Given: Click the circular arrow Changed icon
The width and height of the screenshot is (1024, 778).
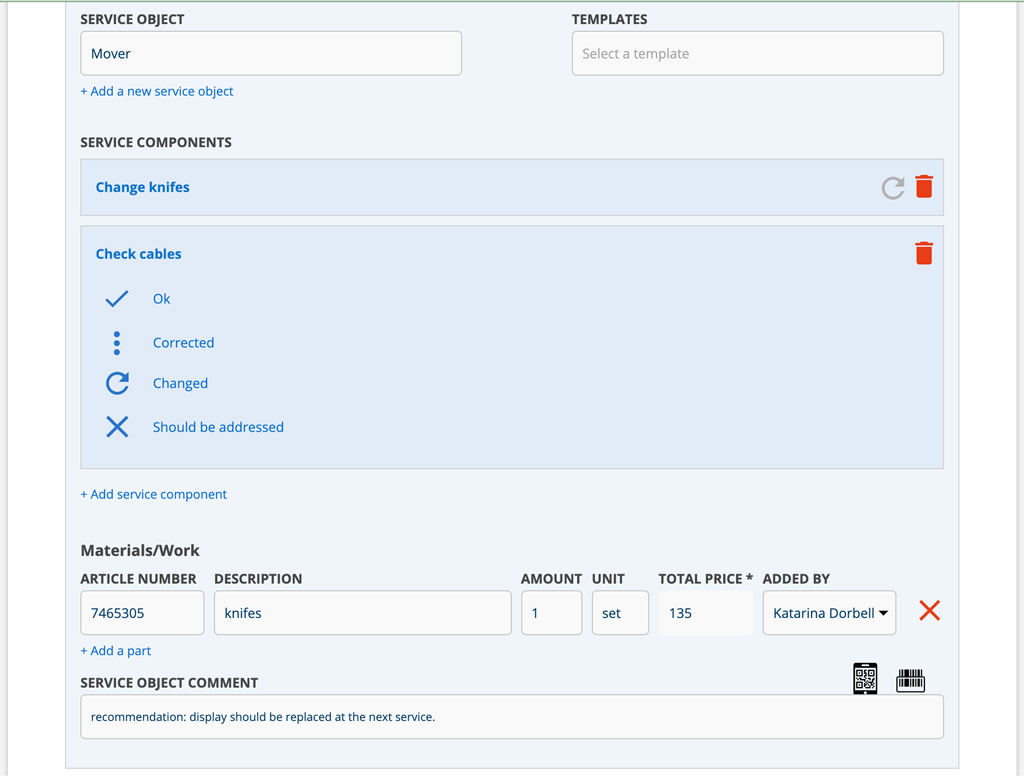Looking at the screenshot, I should coord(118,383).
